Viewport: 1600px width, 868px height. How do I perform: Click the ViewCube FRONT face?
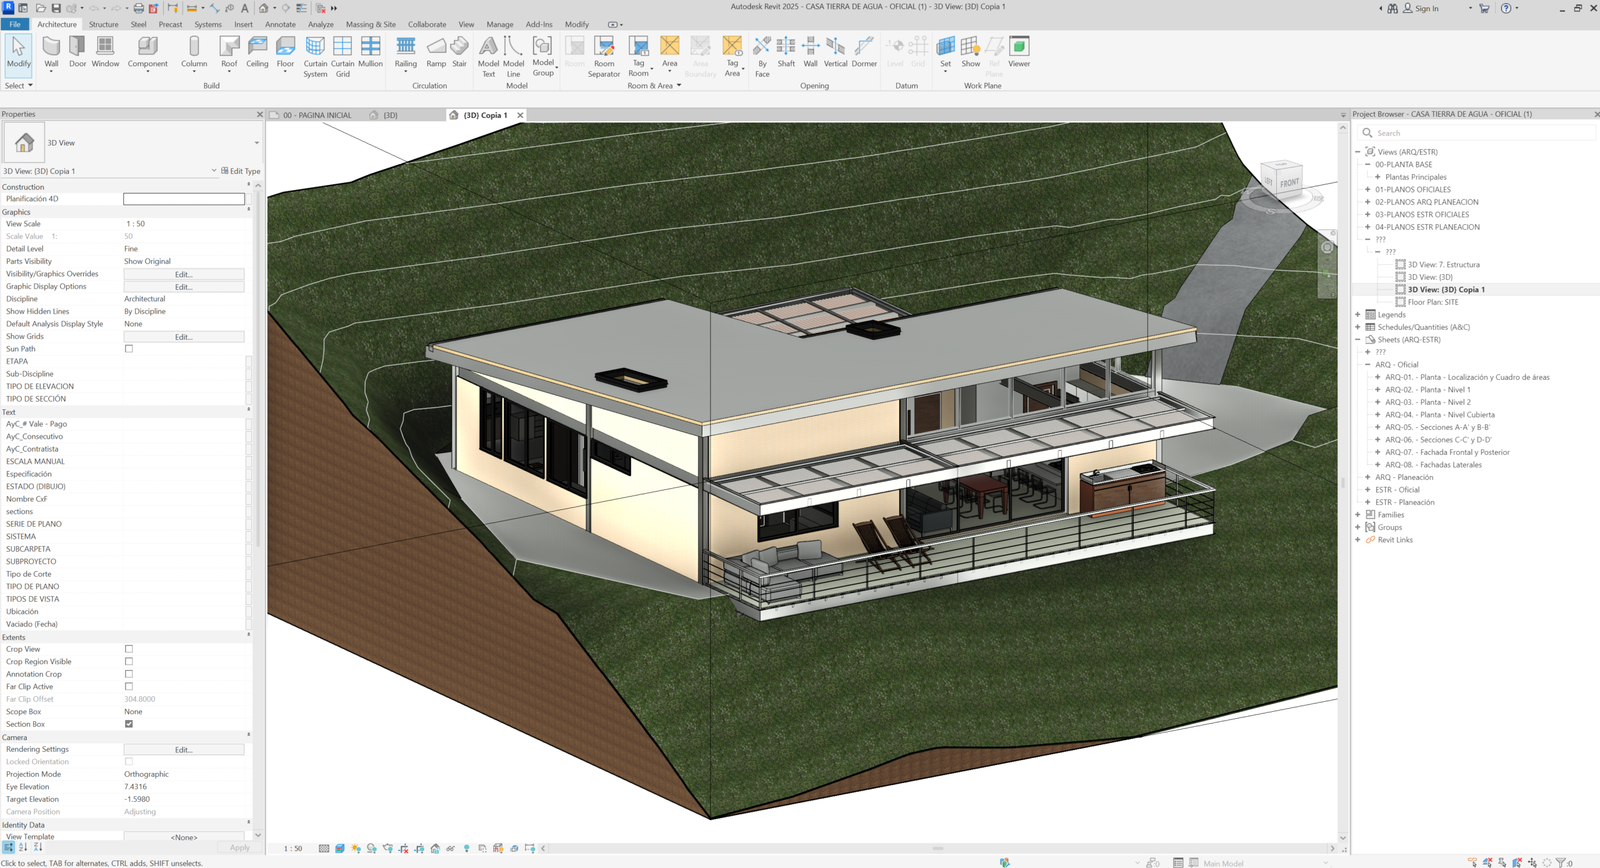click(1289, 183)
